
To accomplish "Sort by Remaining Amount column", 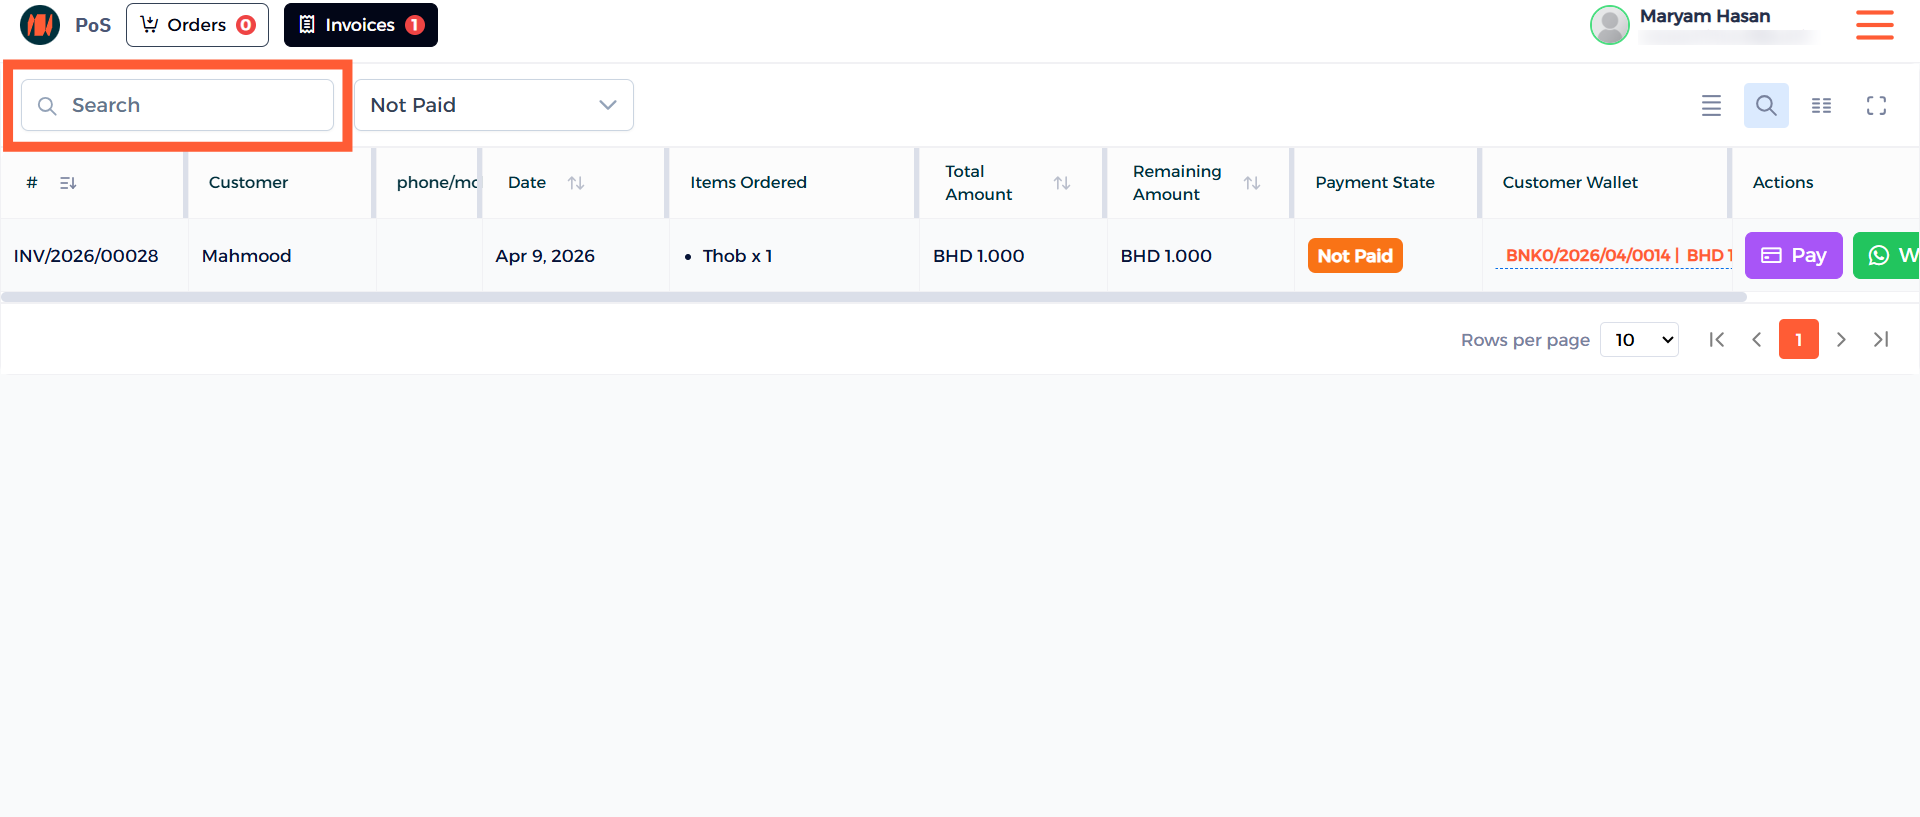I will [1251, 183].
